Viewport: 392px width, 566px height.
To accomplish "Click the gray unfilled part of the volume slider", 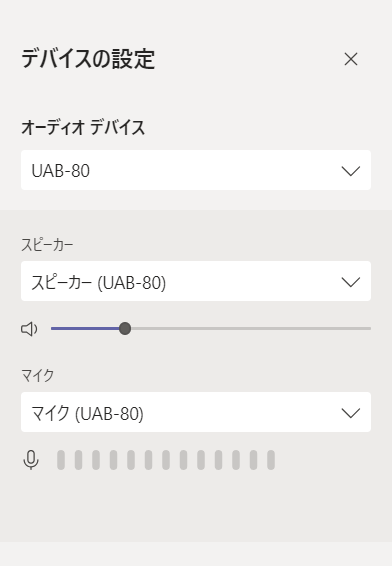I will coord(251,328).
